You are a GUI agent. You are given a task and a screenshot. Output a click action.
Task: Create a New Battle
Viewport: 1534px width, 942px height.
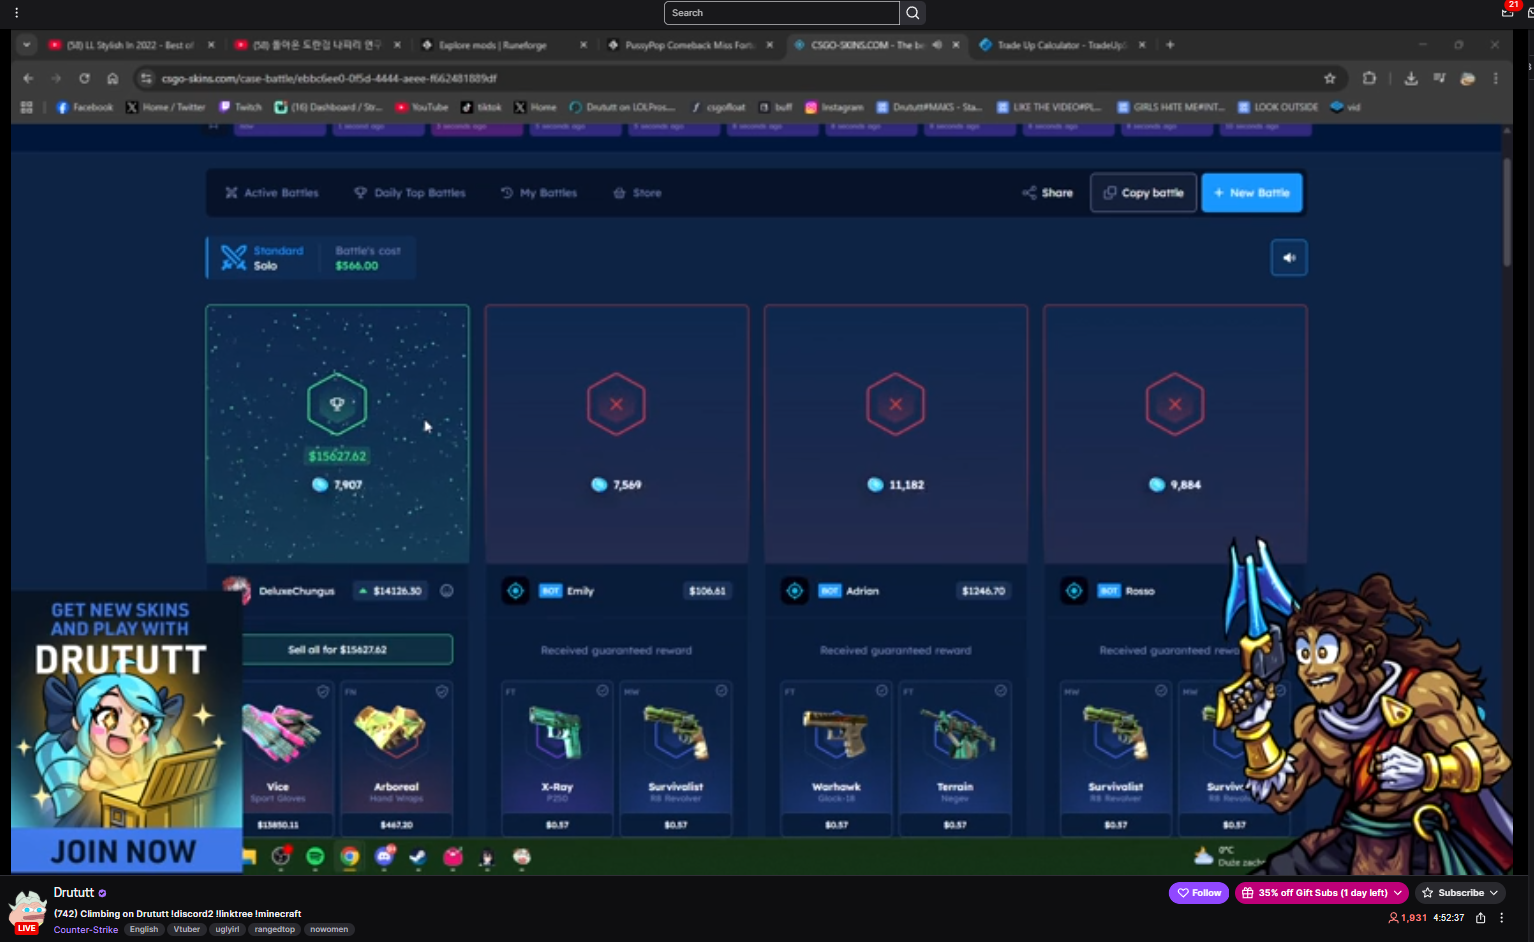tap(1252, 193)
